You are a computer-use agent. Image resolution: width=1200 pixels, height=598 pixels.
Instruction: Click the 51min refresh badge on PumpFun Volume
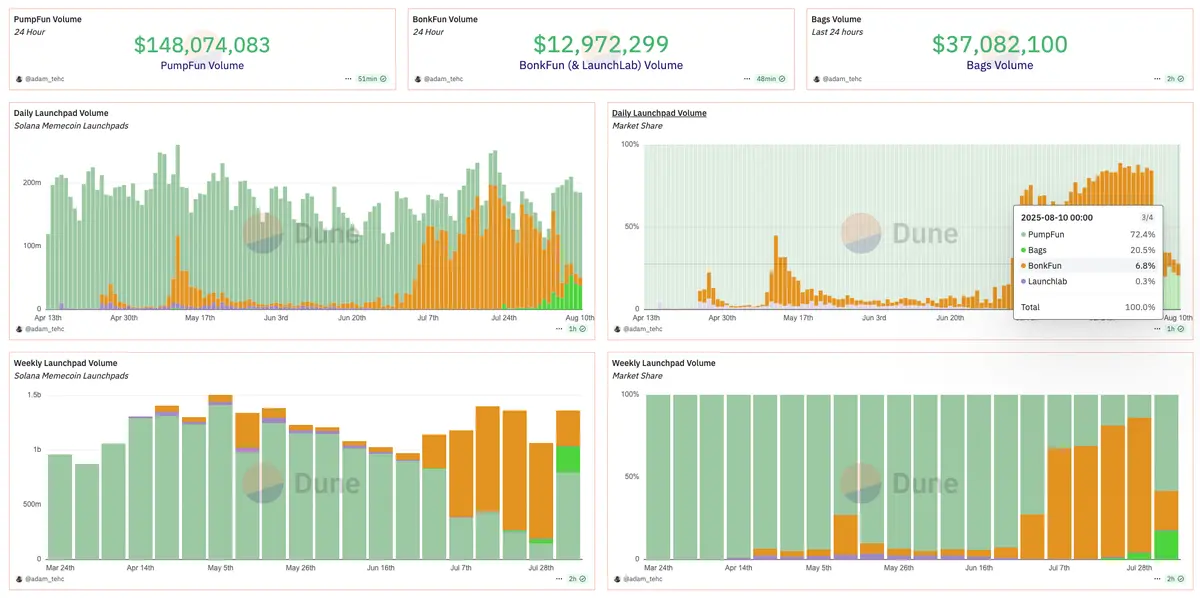click(372, 78)
